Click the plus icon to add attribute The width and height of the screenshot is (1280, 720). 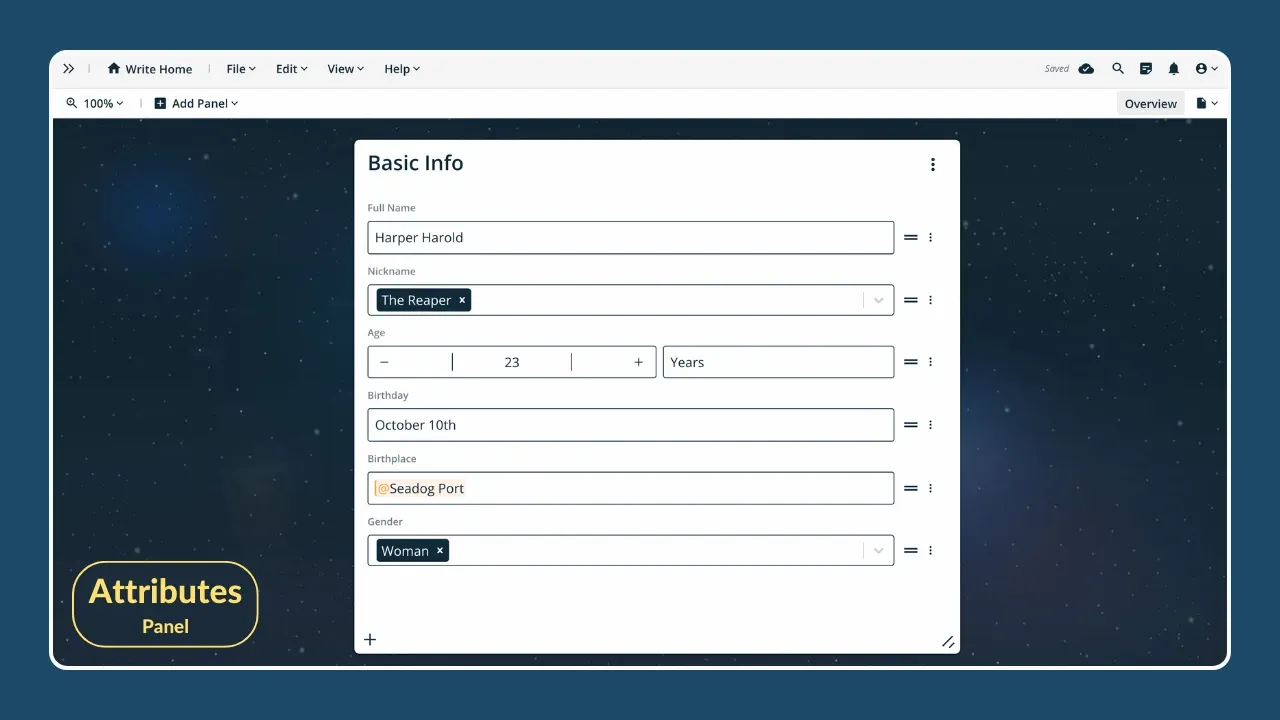point(370,640)
